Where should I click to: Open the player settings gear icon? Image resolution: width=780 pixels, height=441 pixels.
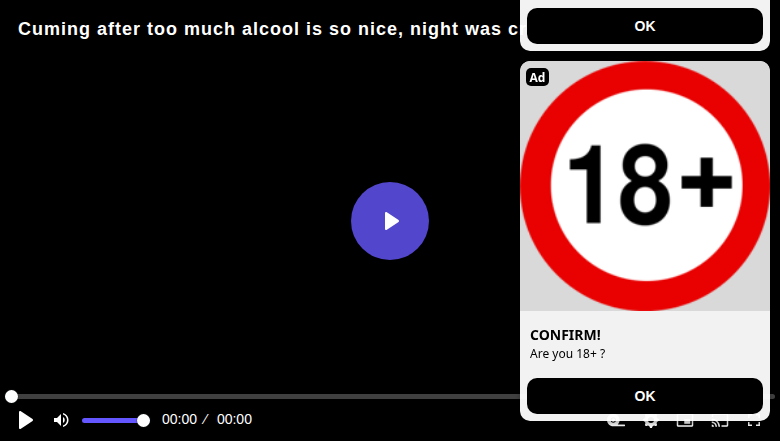click(x=651, y=424)
